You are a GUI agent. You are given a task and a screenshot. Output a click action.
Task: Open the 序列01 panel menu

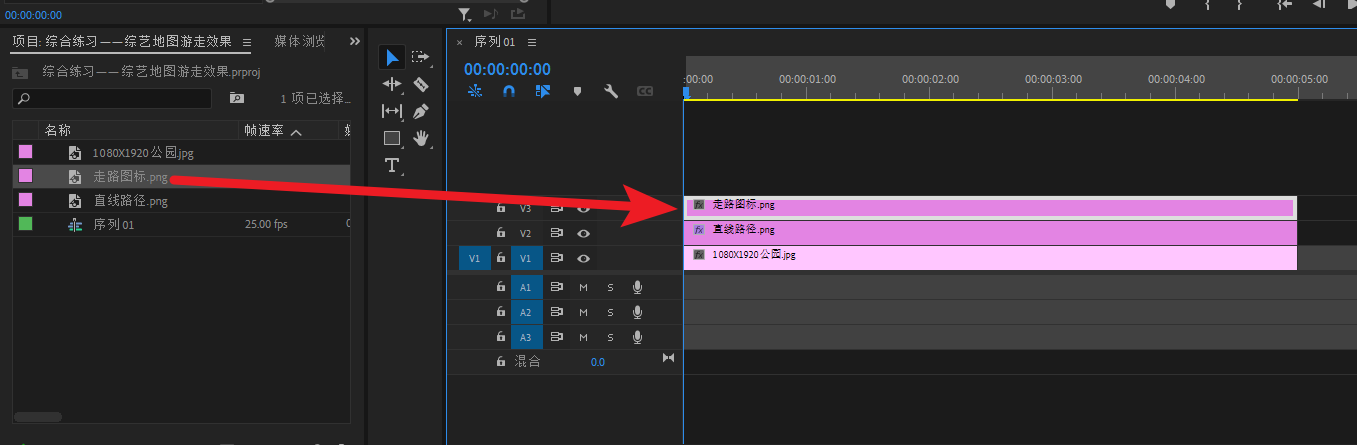(x=532, y=42)
